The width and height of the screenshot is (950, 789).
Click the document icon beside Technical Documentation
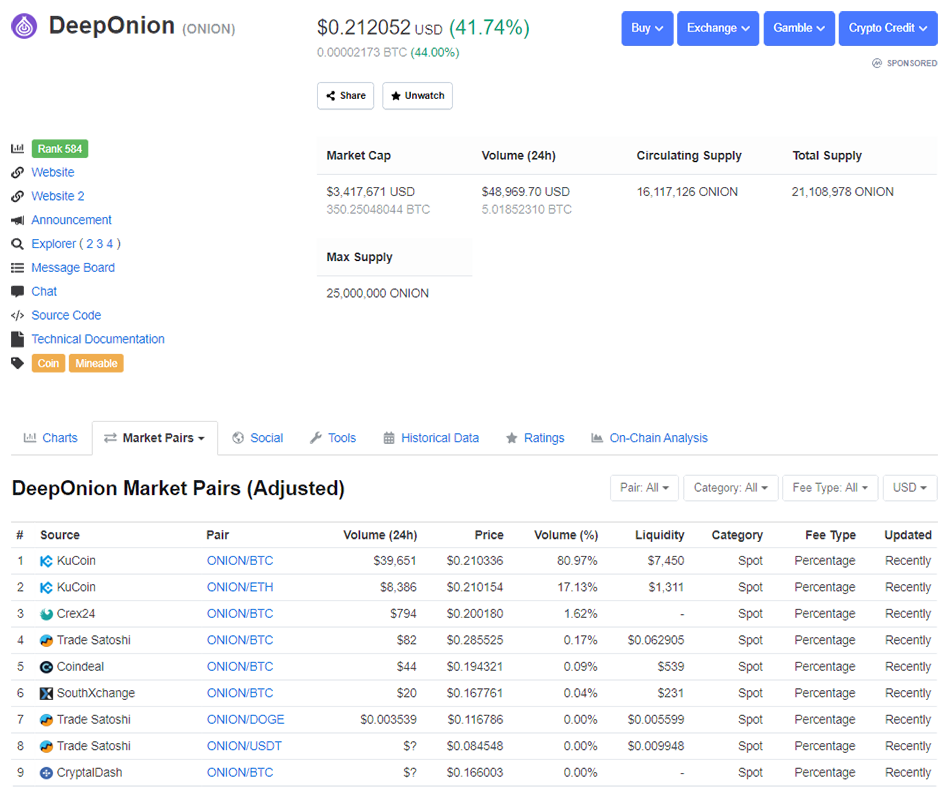tap(18, 339)
